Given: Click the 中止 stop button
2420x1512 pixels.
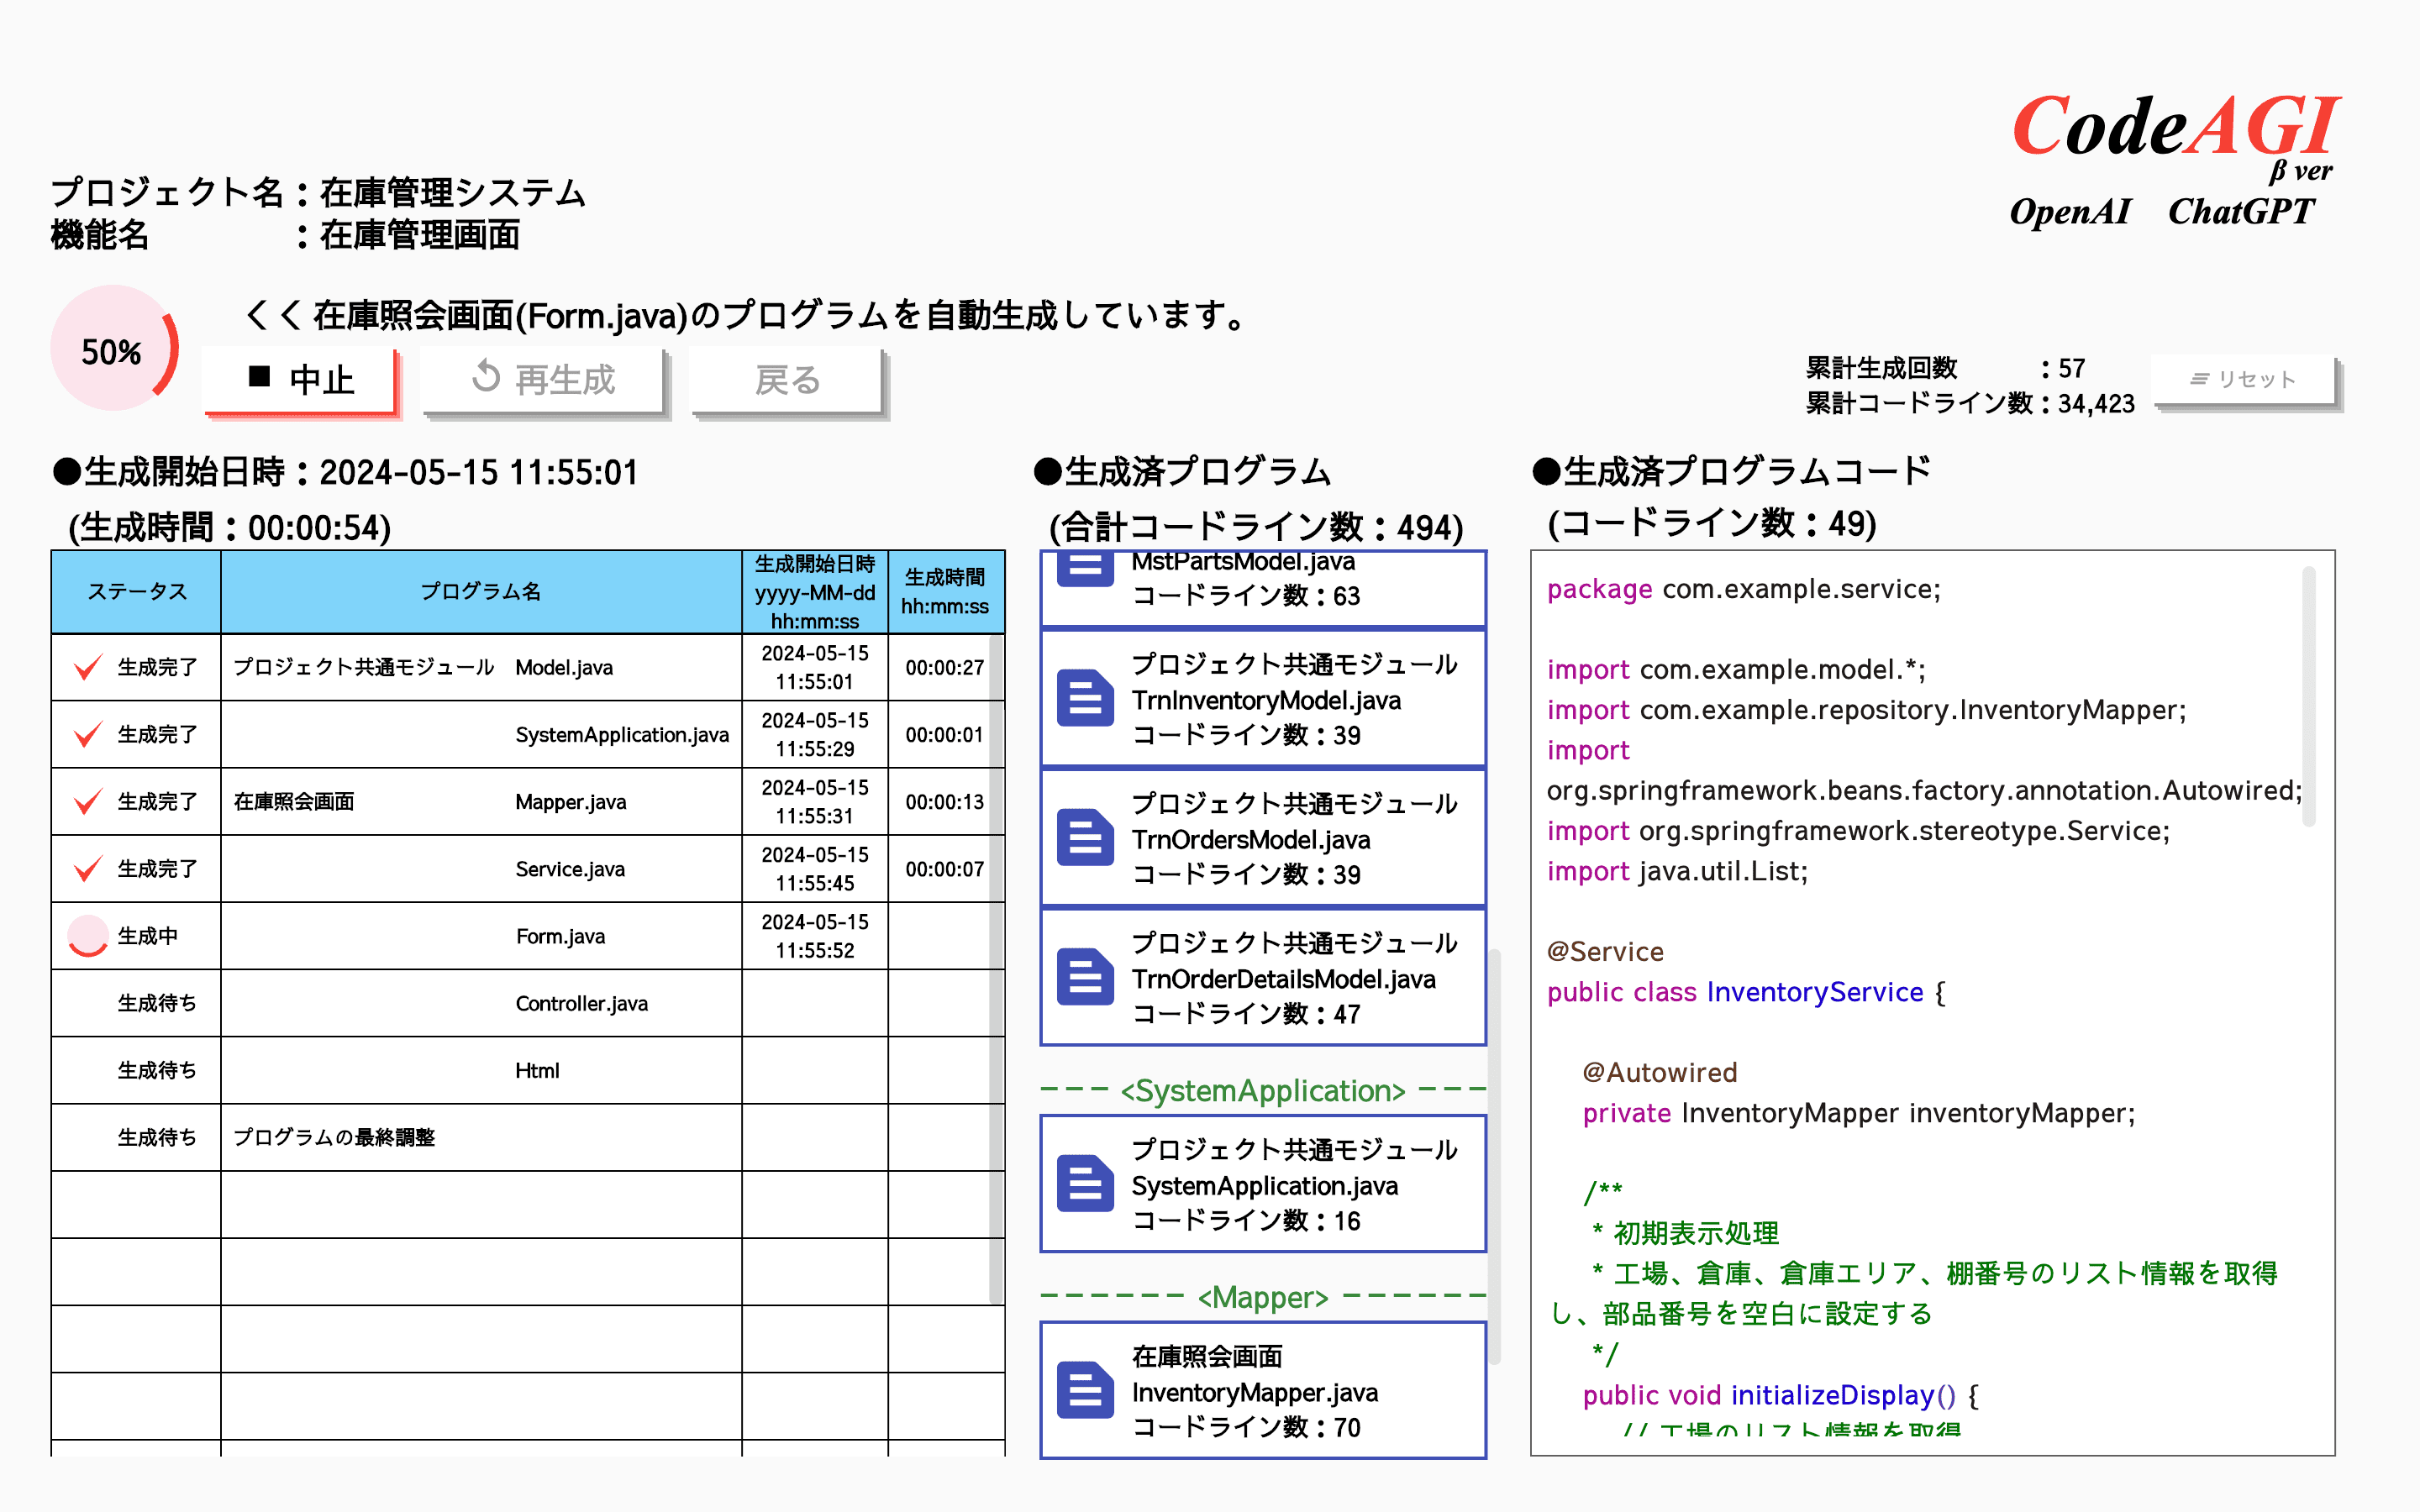Looking at the screenshot, I should tap(300, 379).
